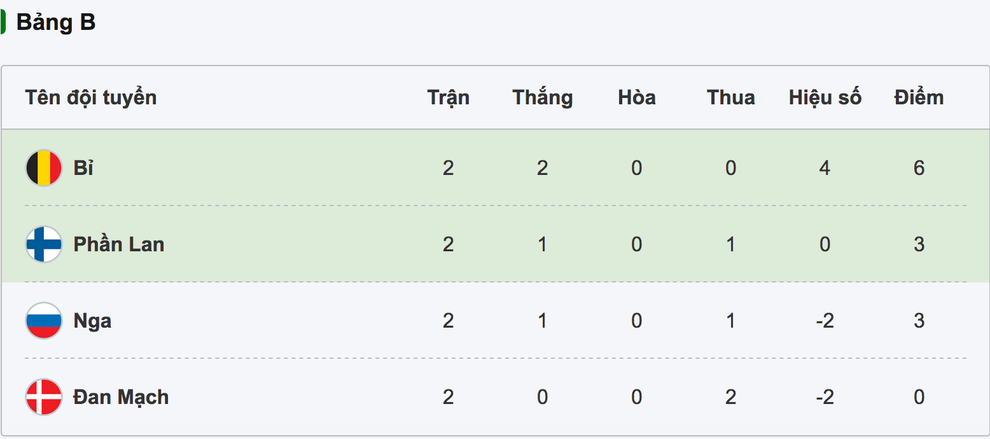Click Nga's goal difference -2
The width and height of the screenshot is (990, 439).
[x=825, y=321]
